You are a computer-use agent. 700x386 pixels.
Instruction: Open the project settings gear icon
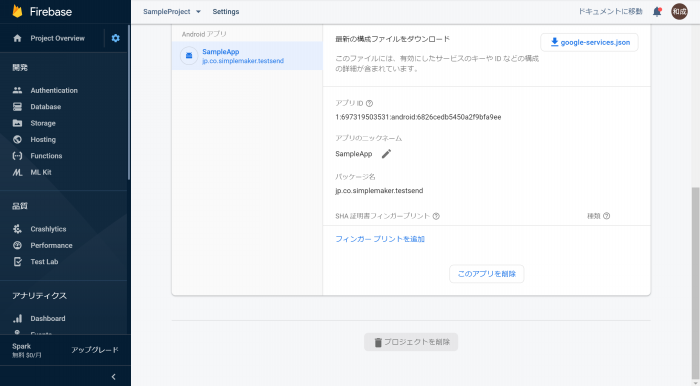coord(116,38)
